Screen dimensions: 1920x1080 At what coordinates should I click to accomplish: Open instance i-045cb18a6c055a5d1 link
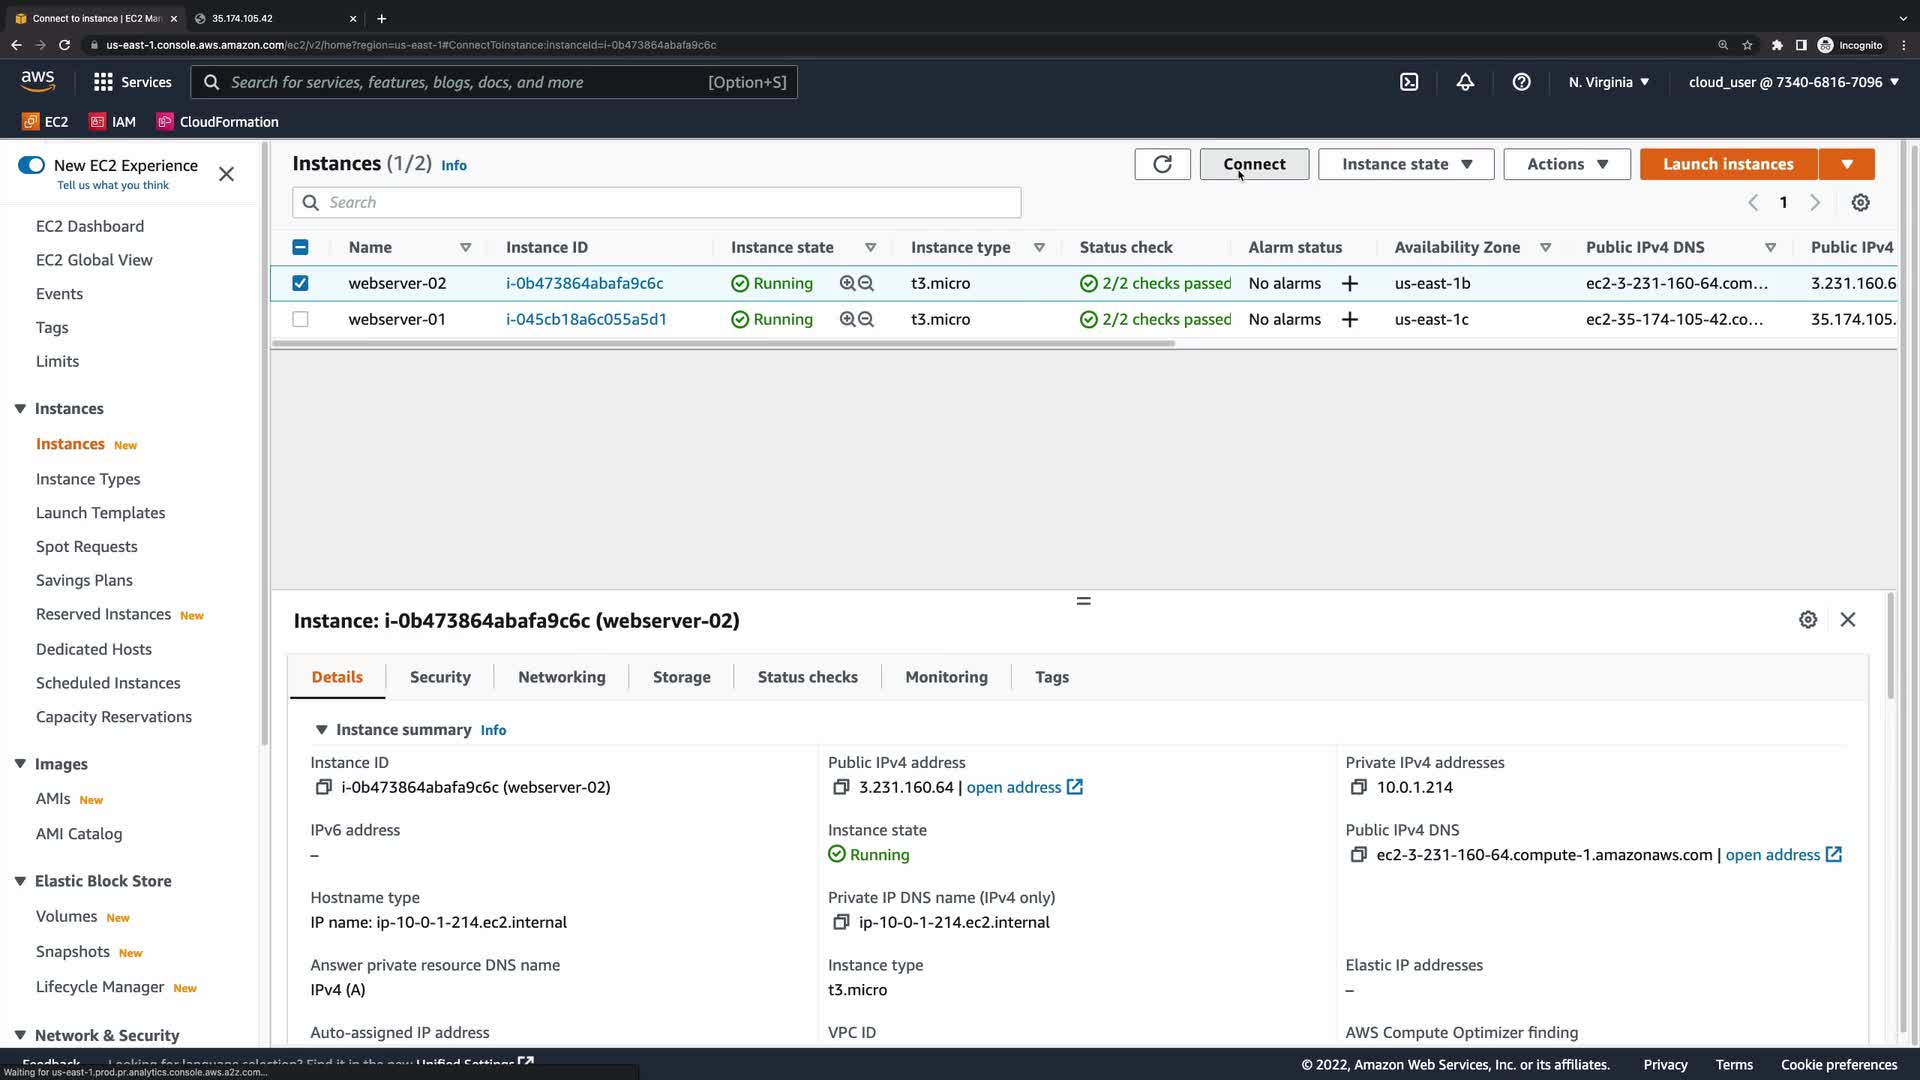click(x=586, y=319)
